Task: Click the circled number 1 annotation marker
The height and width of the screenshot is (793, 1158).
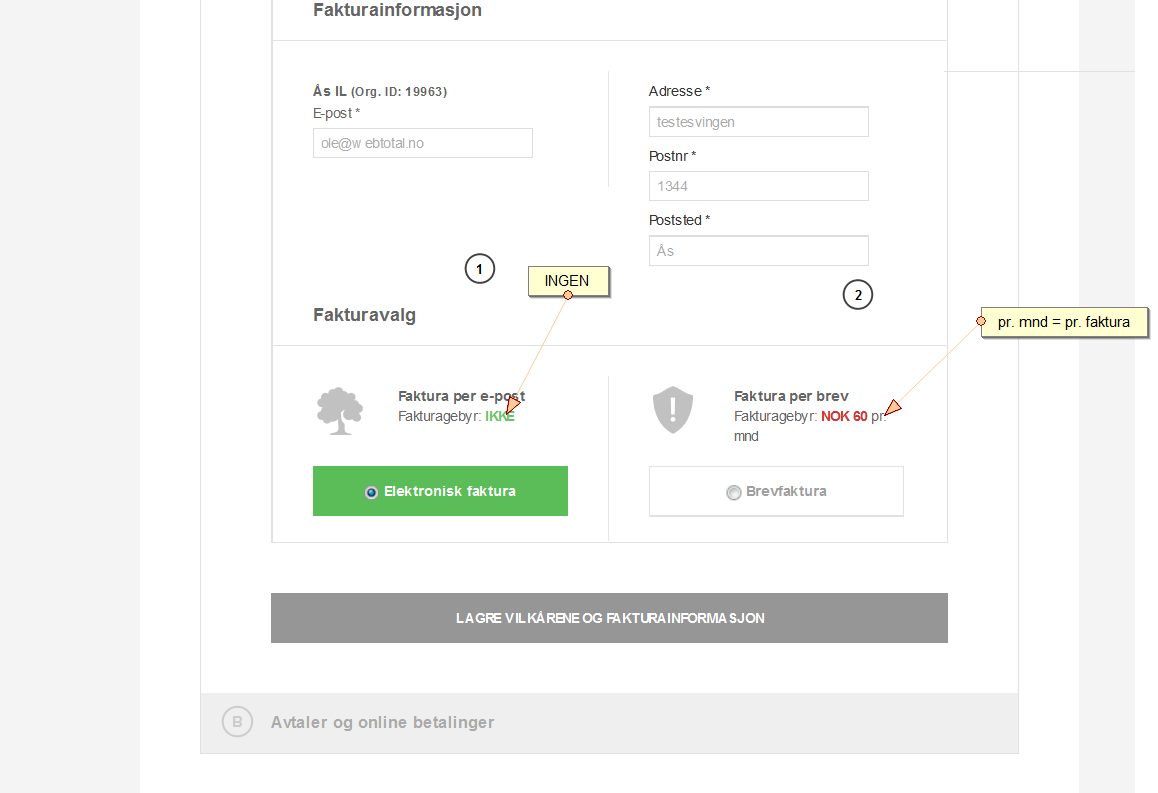Action: coord(480,269)
